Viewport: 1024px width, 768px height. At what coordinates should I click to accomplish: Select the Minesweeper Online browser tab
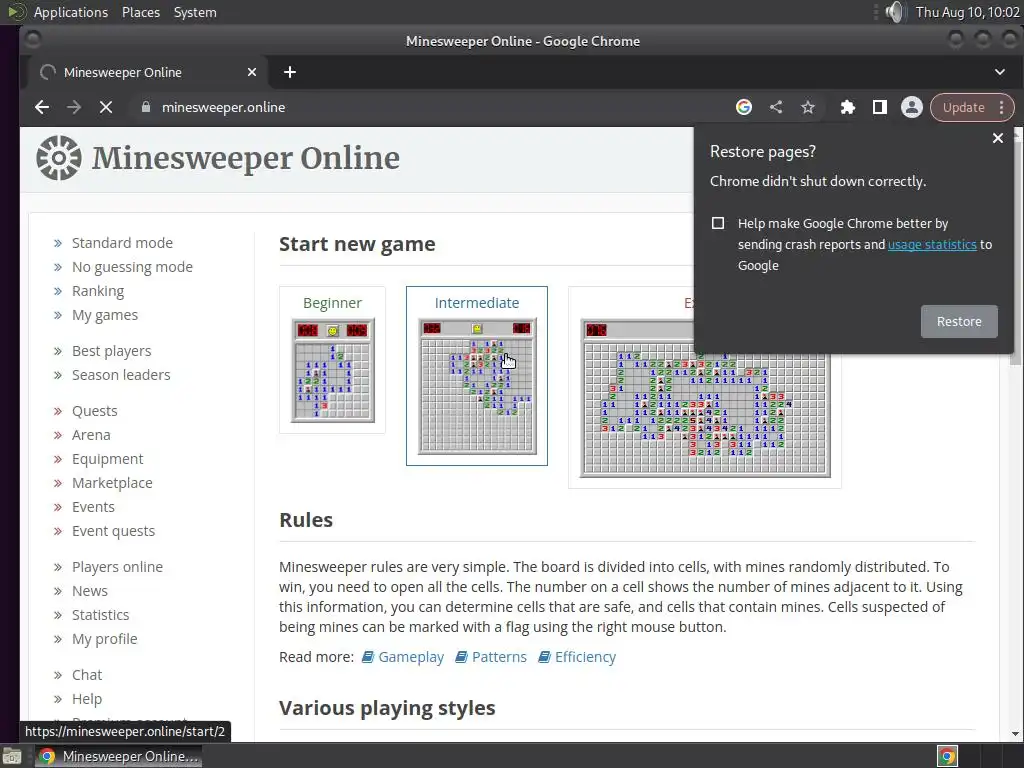[x=145, y=72]
